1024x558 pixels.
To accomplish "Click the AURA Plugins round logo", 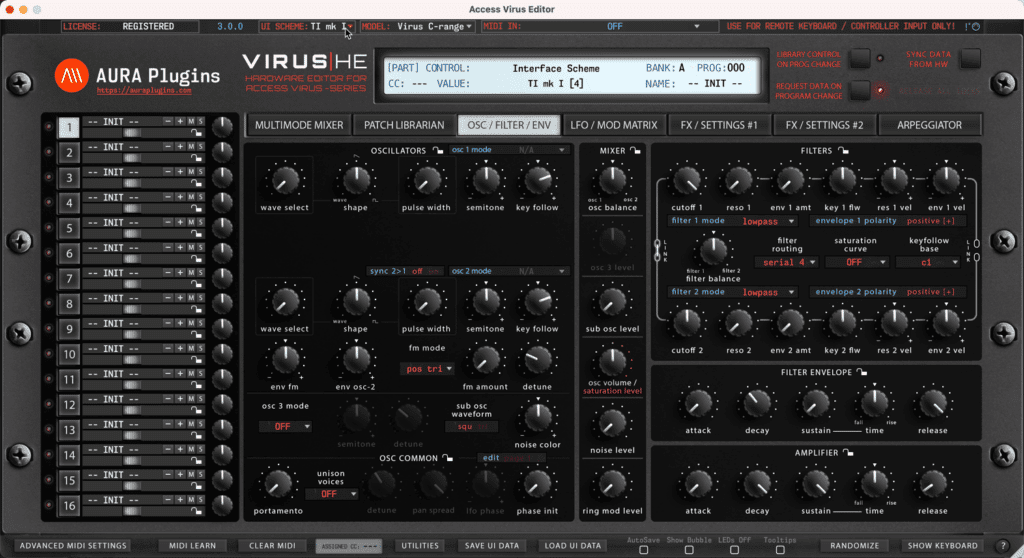I will (x=71, y=76).
